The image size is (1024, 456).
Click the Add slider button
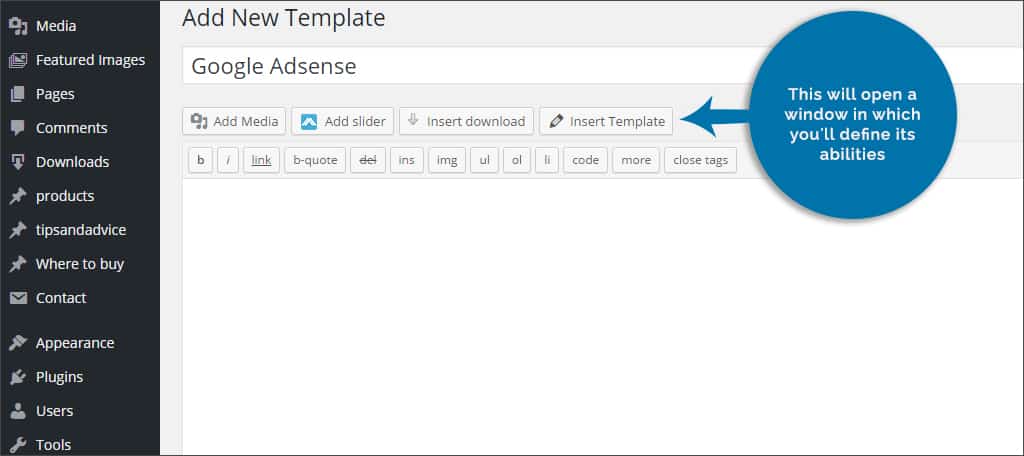[342, 121]
